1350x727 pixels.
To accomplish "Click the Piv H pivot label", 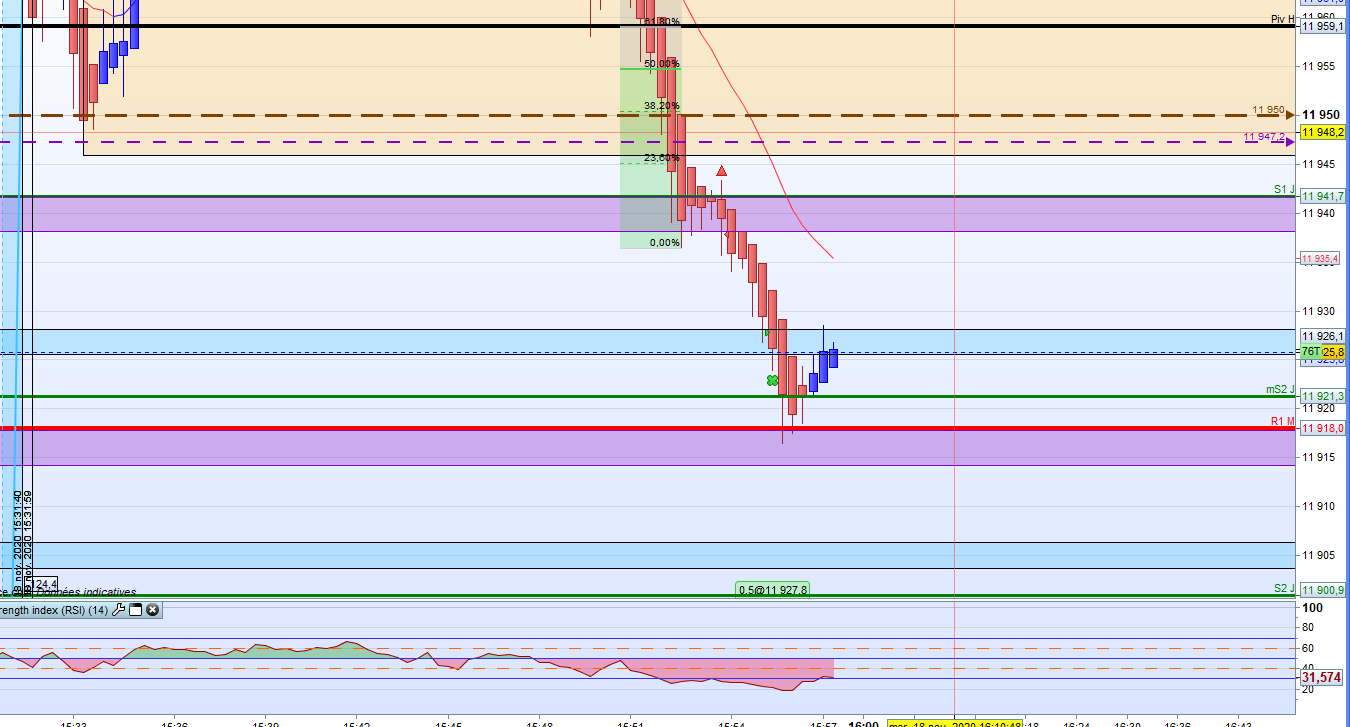I will pyautogui.click(x=1282, y=19).
